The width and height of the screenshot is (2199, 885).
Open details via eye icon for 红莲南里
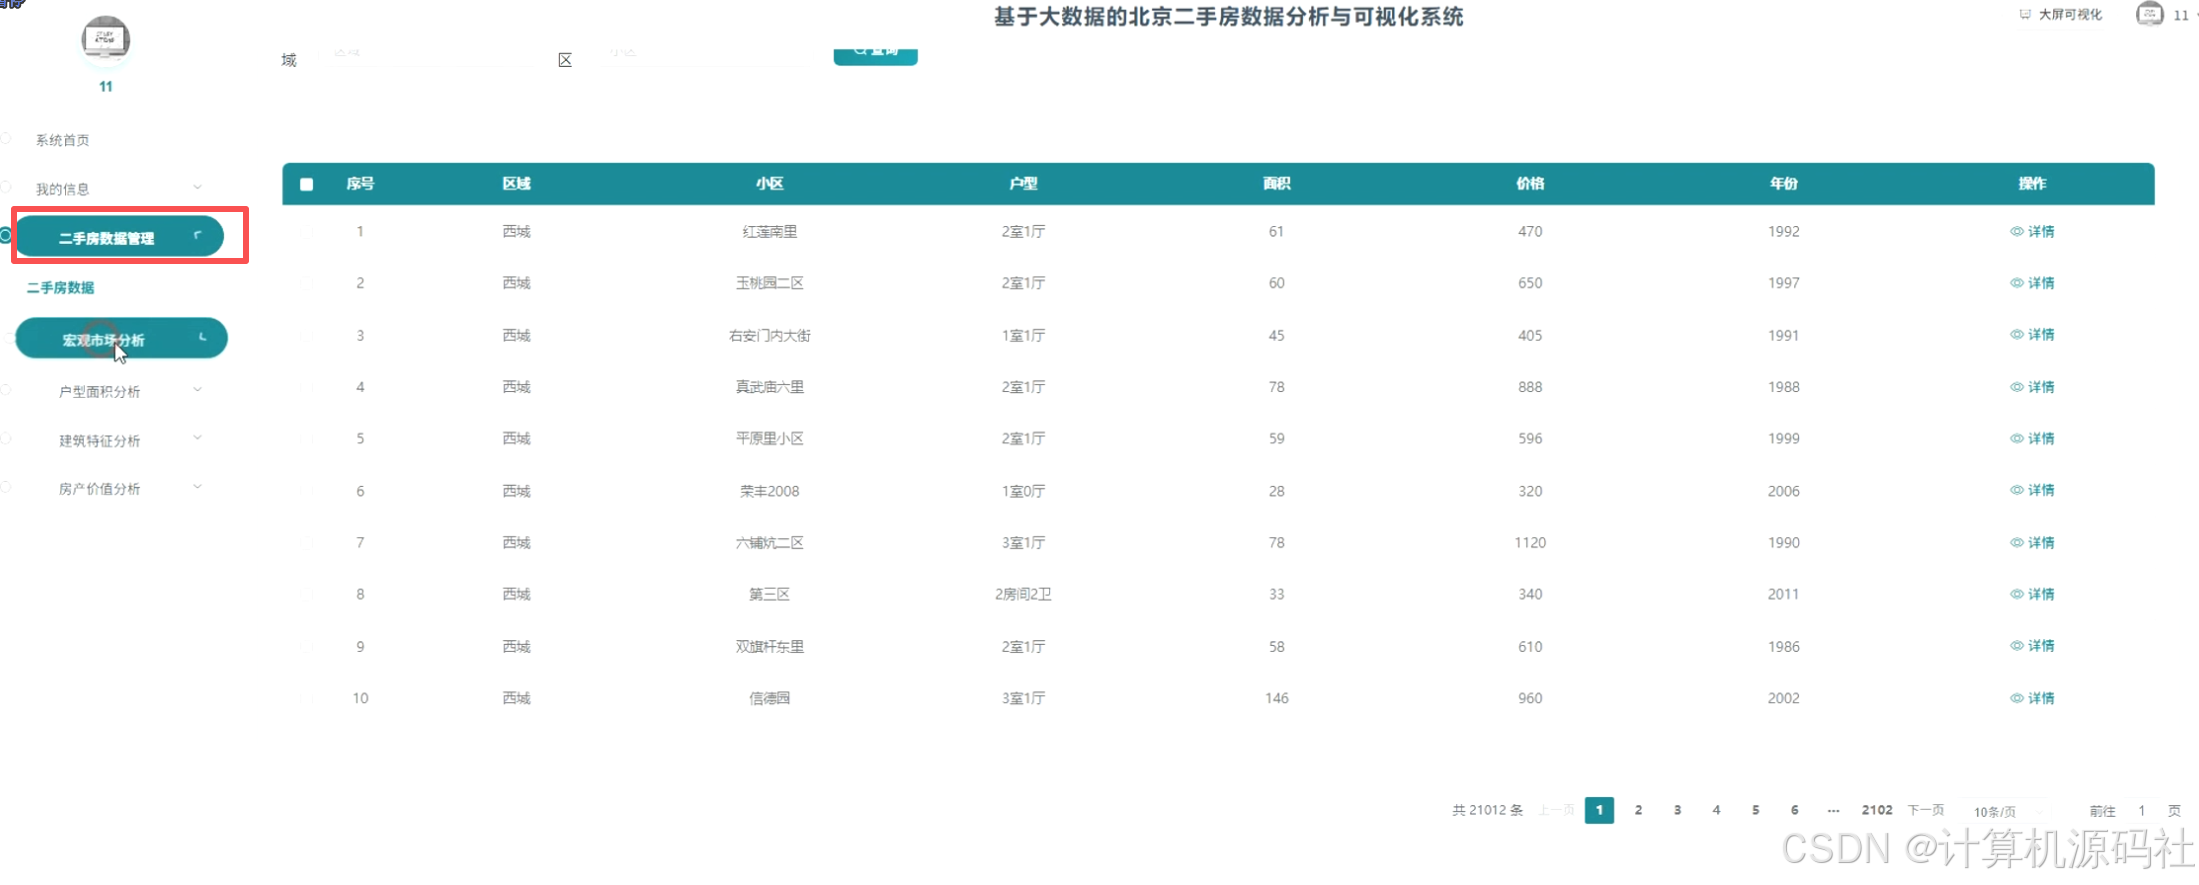[2016, 231]
